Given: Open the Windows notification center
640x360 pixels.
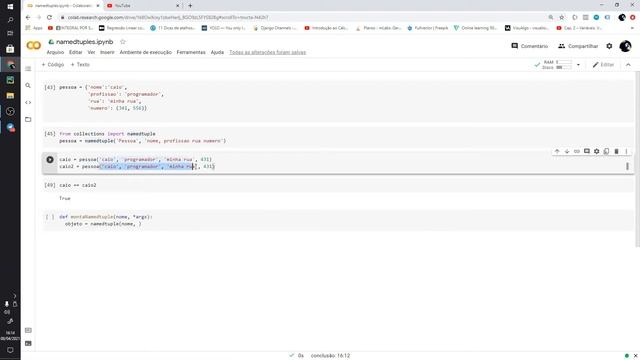Looking at the screenshot, I should tap(10, 350).
